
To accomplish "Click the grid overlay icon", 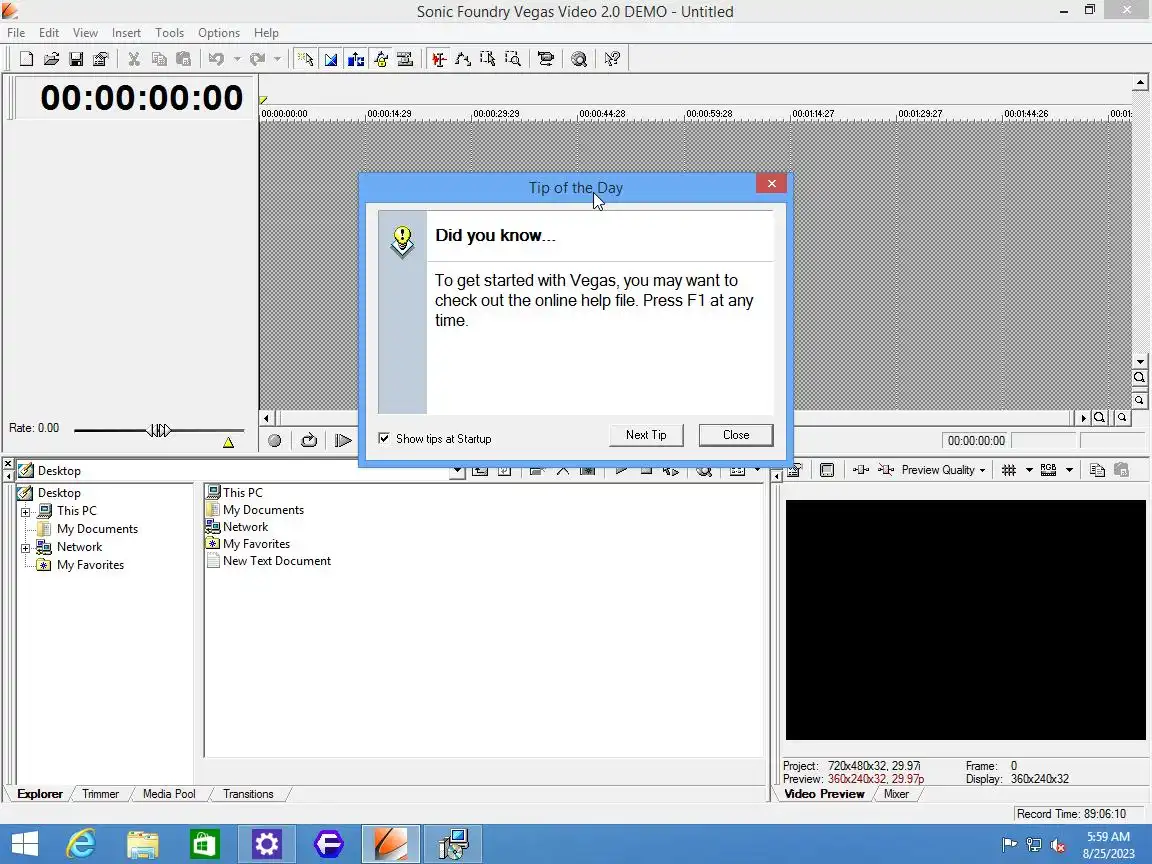I will [1009, 470].
